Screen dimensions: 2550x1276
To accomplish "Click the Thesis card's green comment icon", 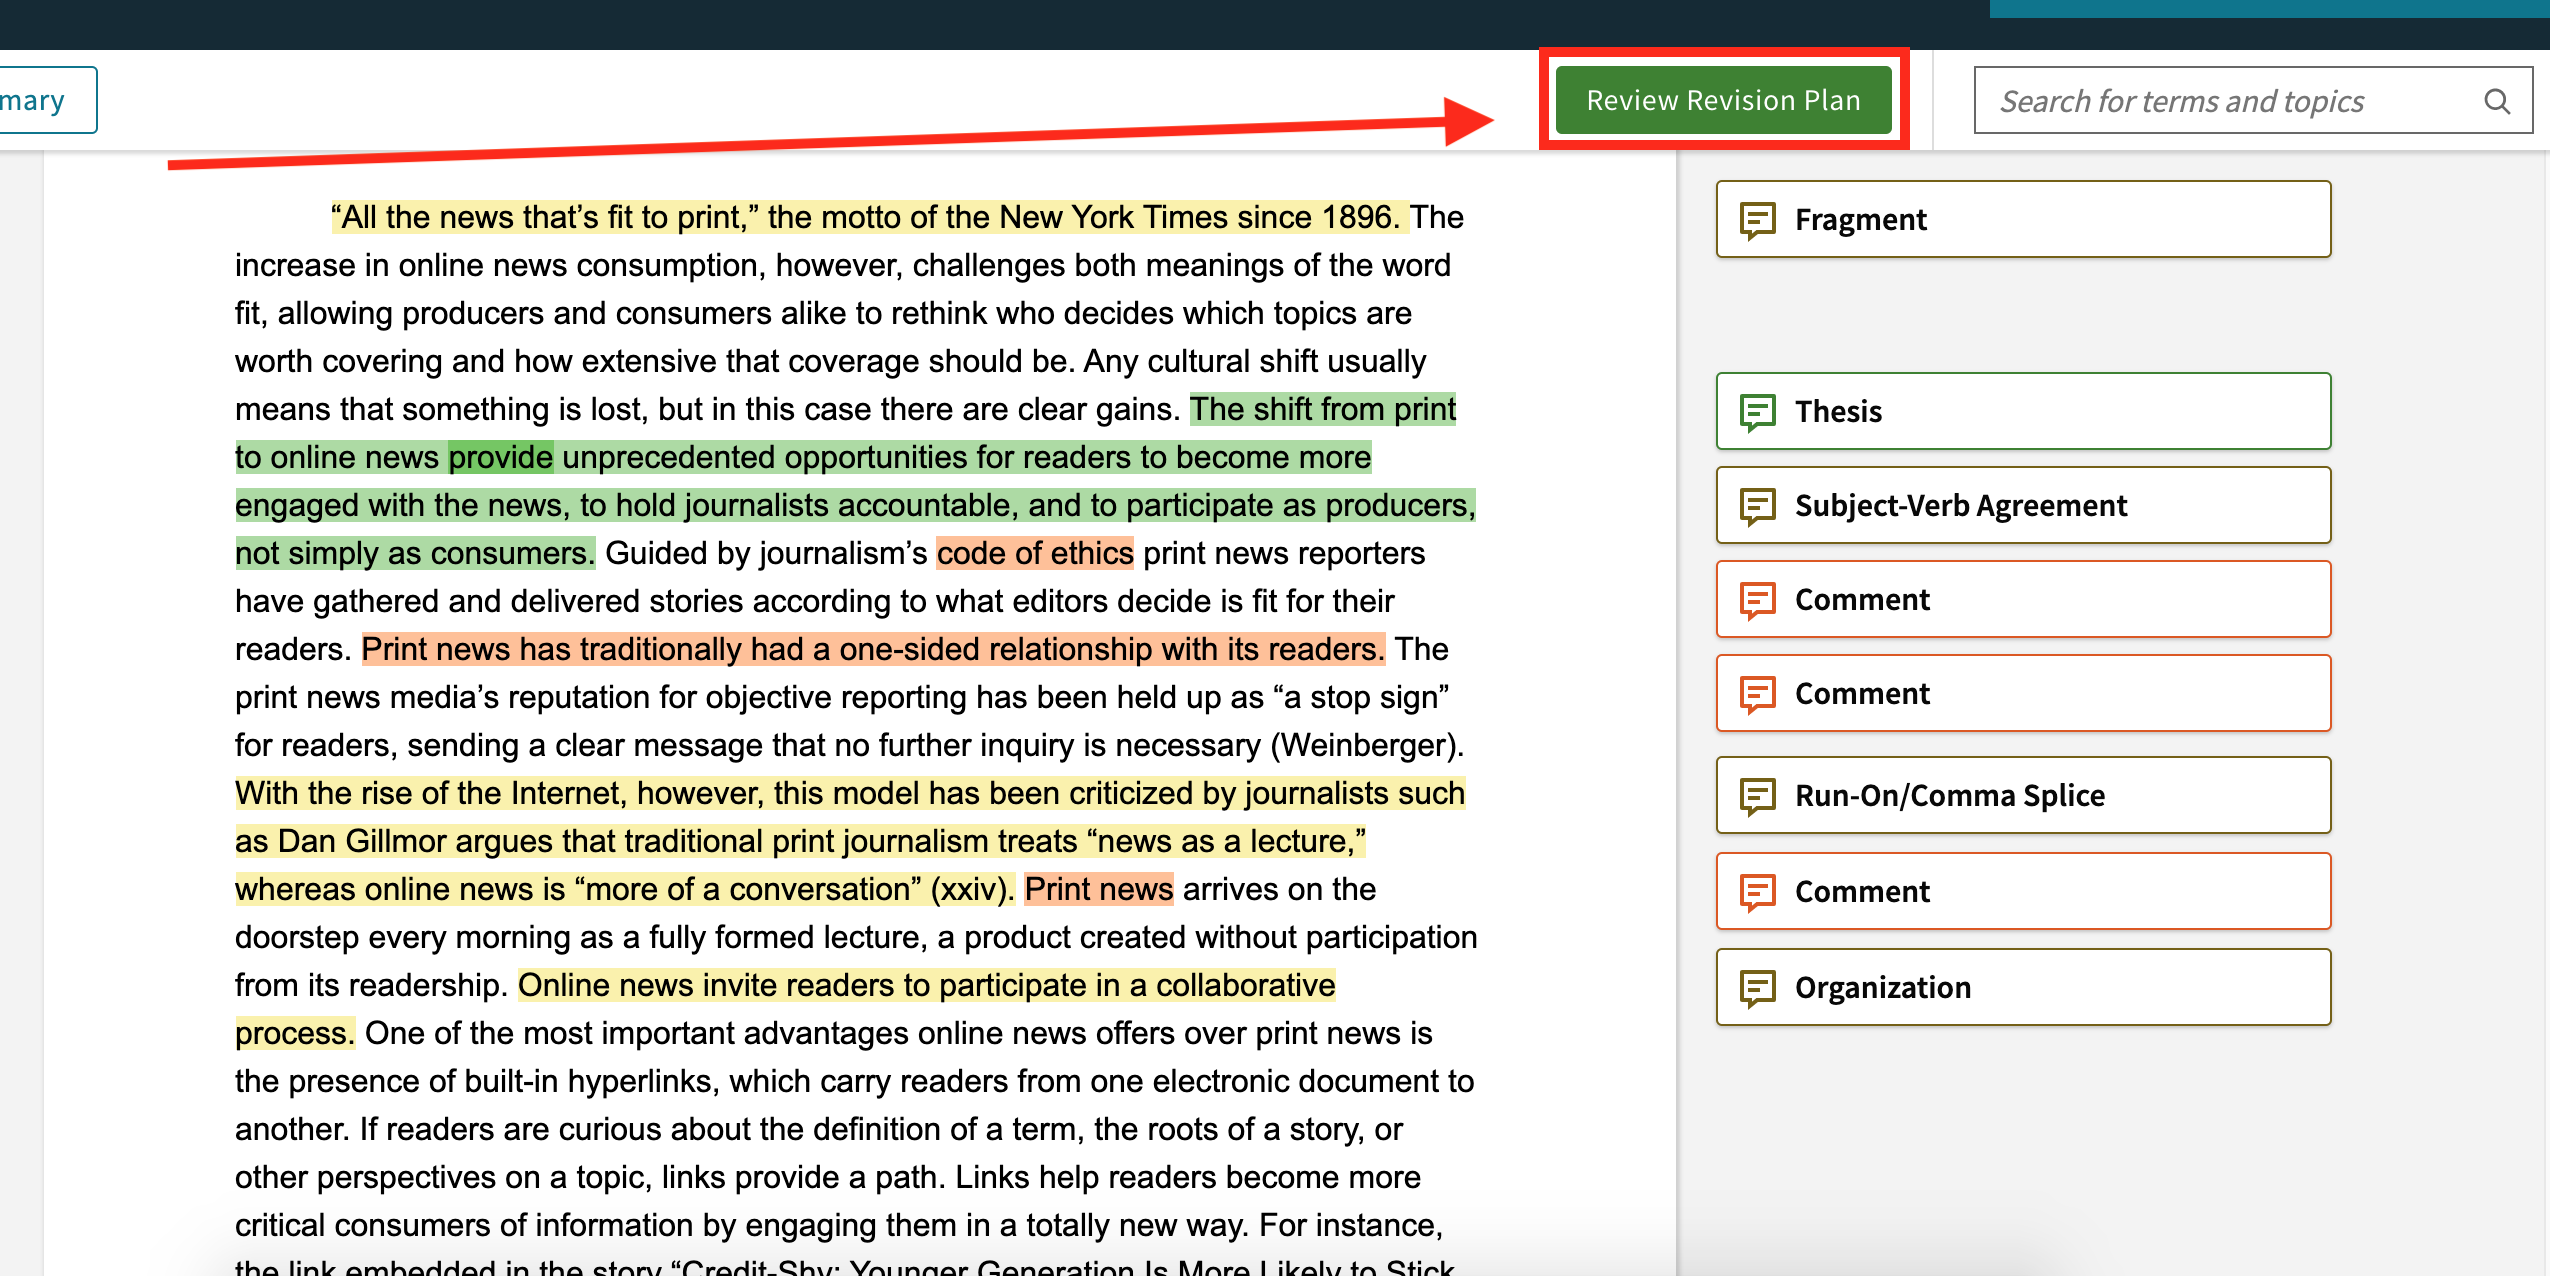I will click(x=1756, y=411).
